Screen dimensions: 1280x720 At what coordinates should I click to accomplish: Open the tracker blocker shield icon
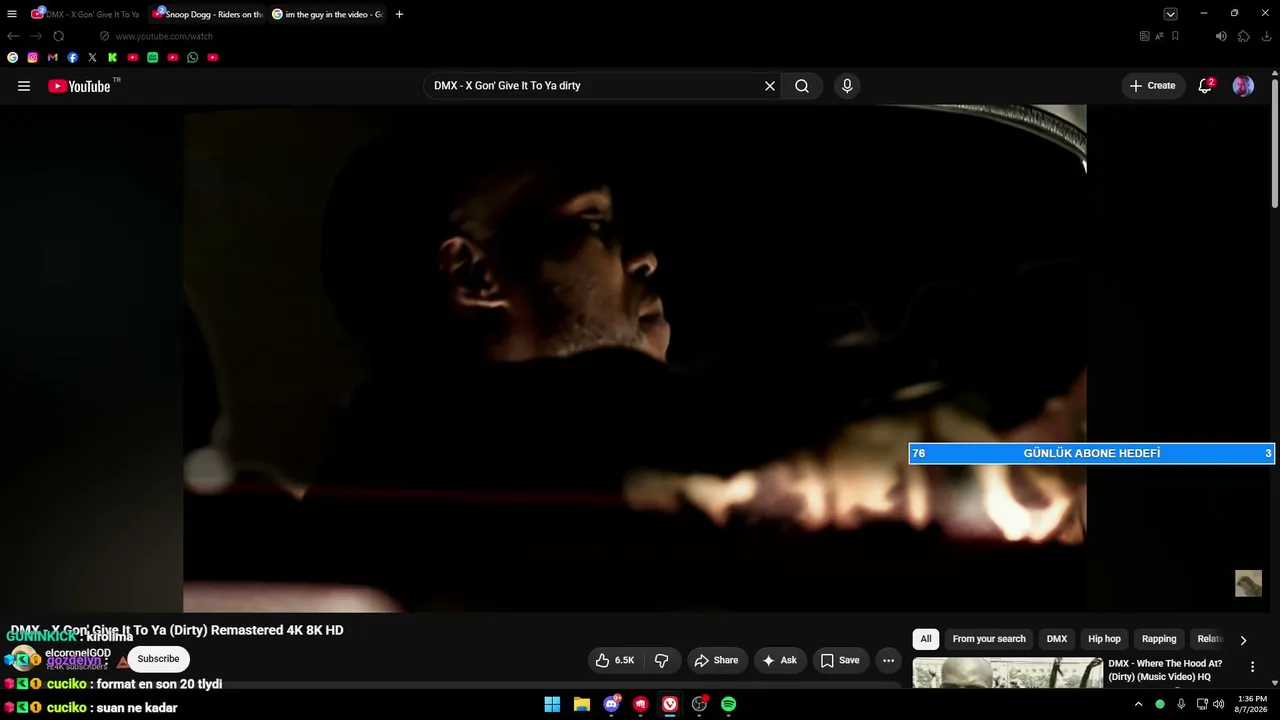click(x=104, y=36)
